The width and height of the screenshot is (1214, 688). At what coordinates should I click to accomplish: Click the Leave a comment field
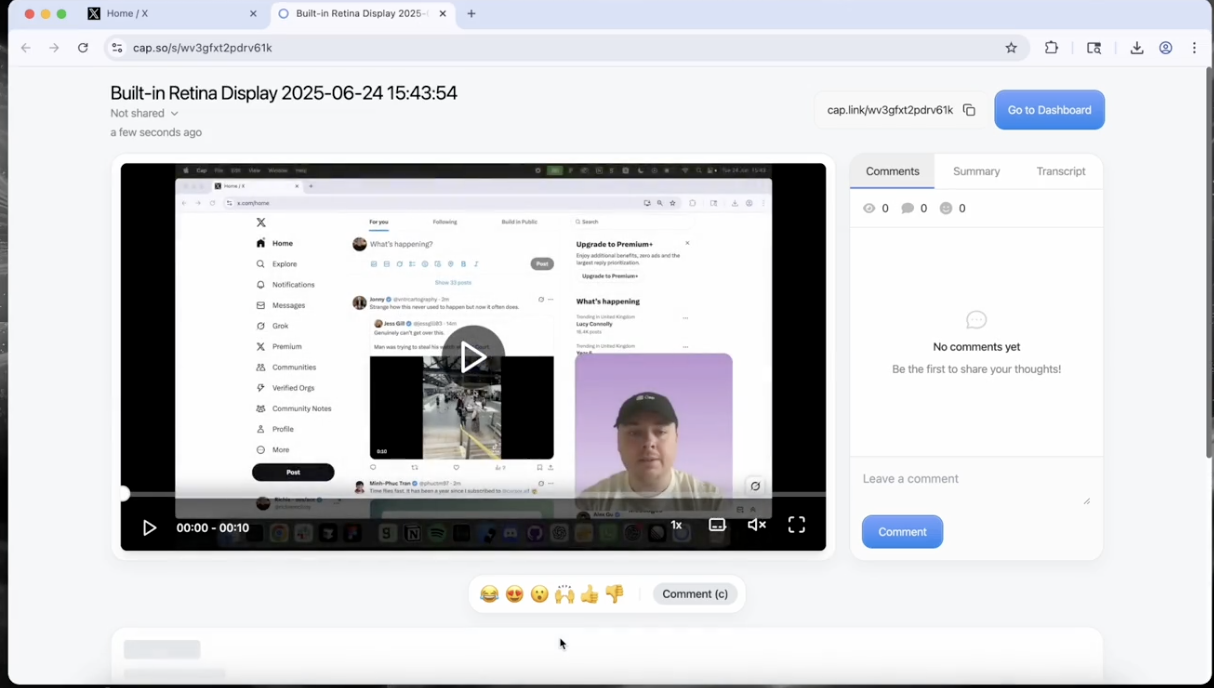click(x=976, y=486)
